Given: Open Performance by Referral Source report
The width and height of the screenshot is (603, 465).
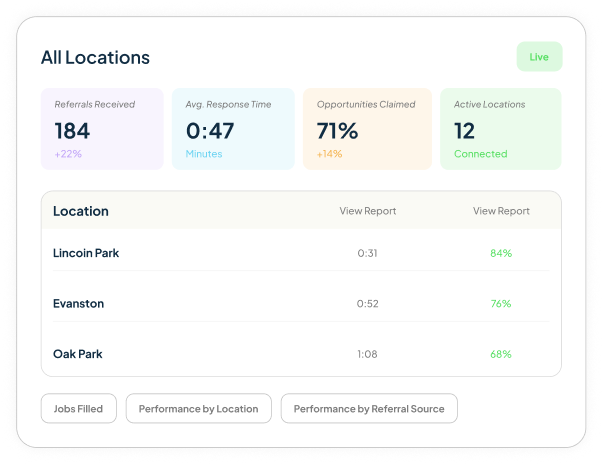Looking at the screenshot, I should pos(369,408).
